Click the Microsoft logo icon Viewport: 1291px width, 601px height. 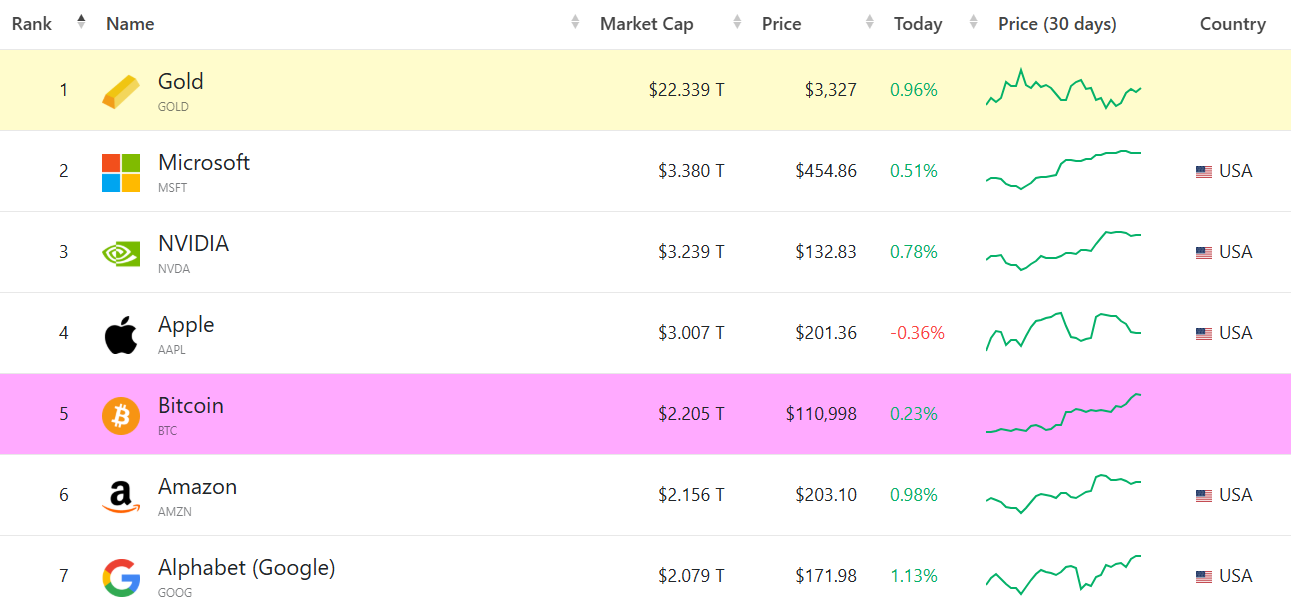tap(121, 173)
